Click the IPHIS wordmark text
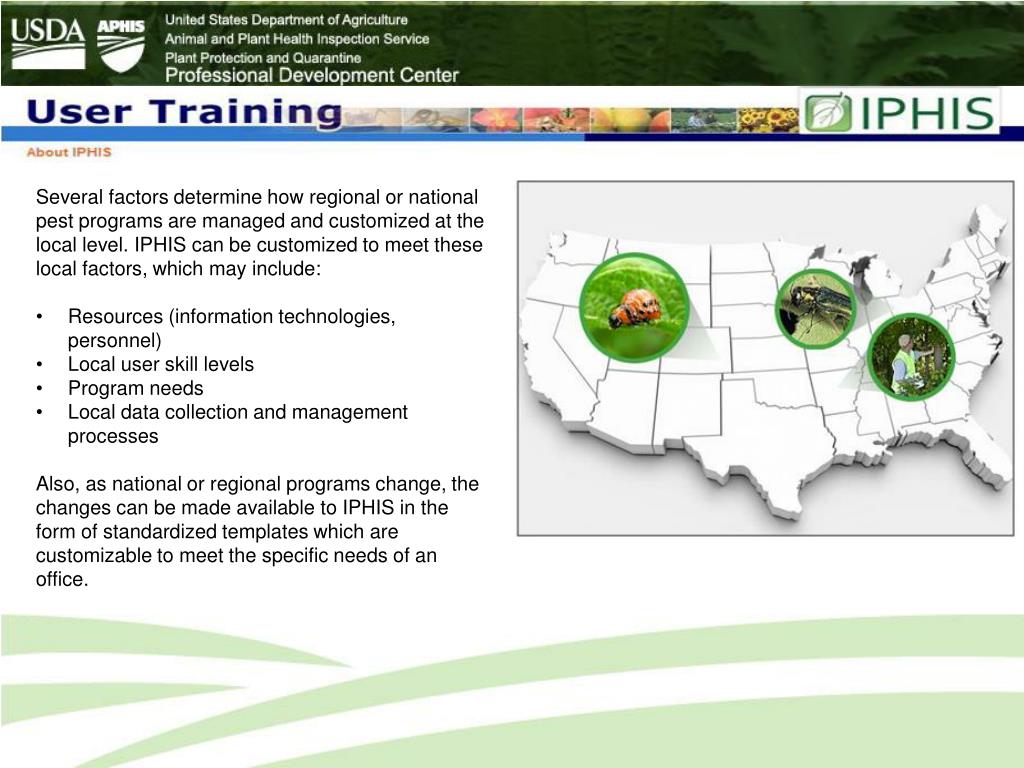The height and width of the screenshot is (768, 1024). tap(927, 113)
